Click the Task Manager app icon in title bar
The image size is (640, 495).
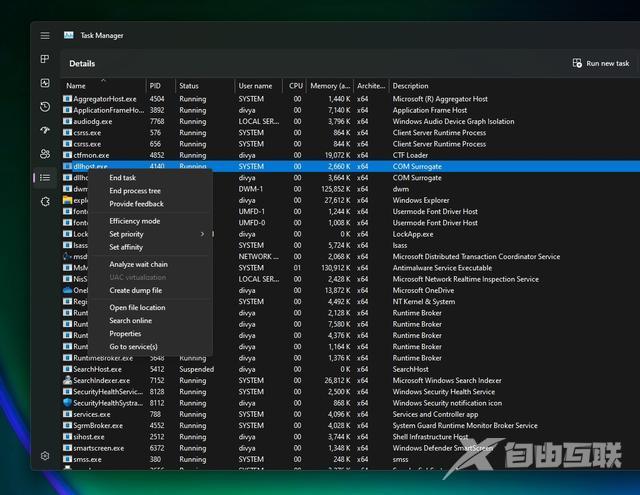click(69, 35)
